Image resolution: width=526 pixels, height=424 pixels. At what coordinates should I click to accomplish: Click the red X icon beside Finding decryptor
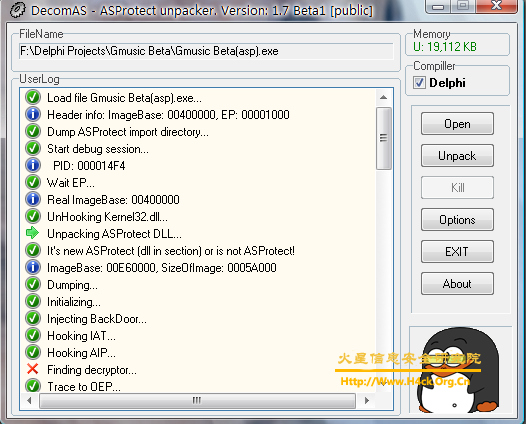point(33,369)
